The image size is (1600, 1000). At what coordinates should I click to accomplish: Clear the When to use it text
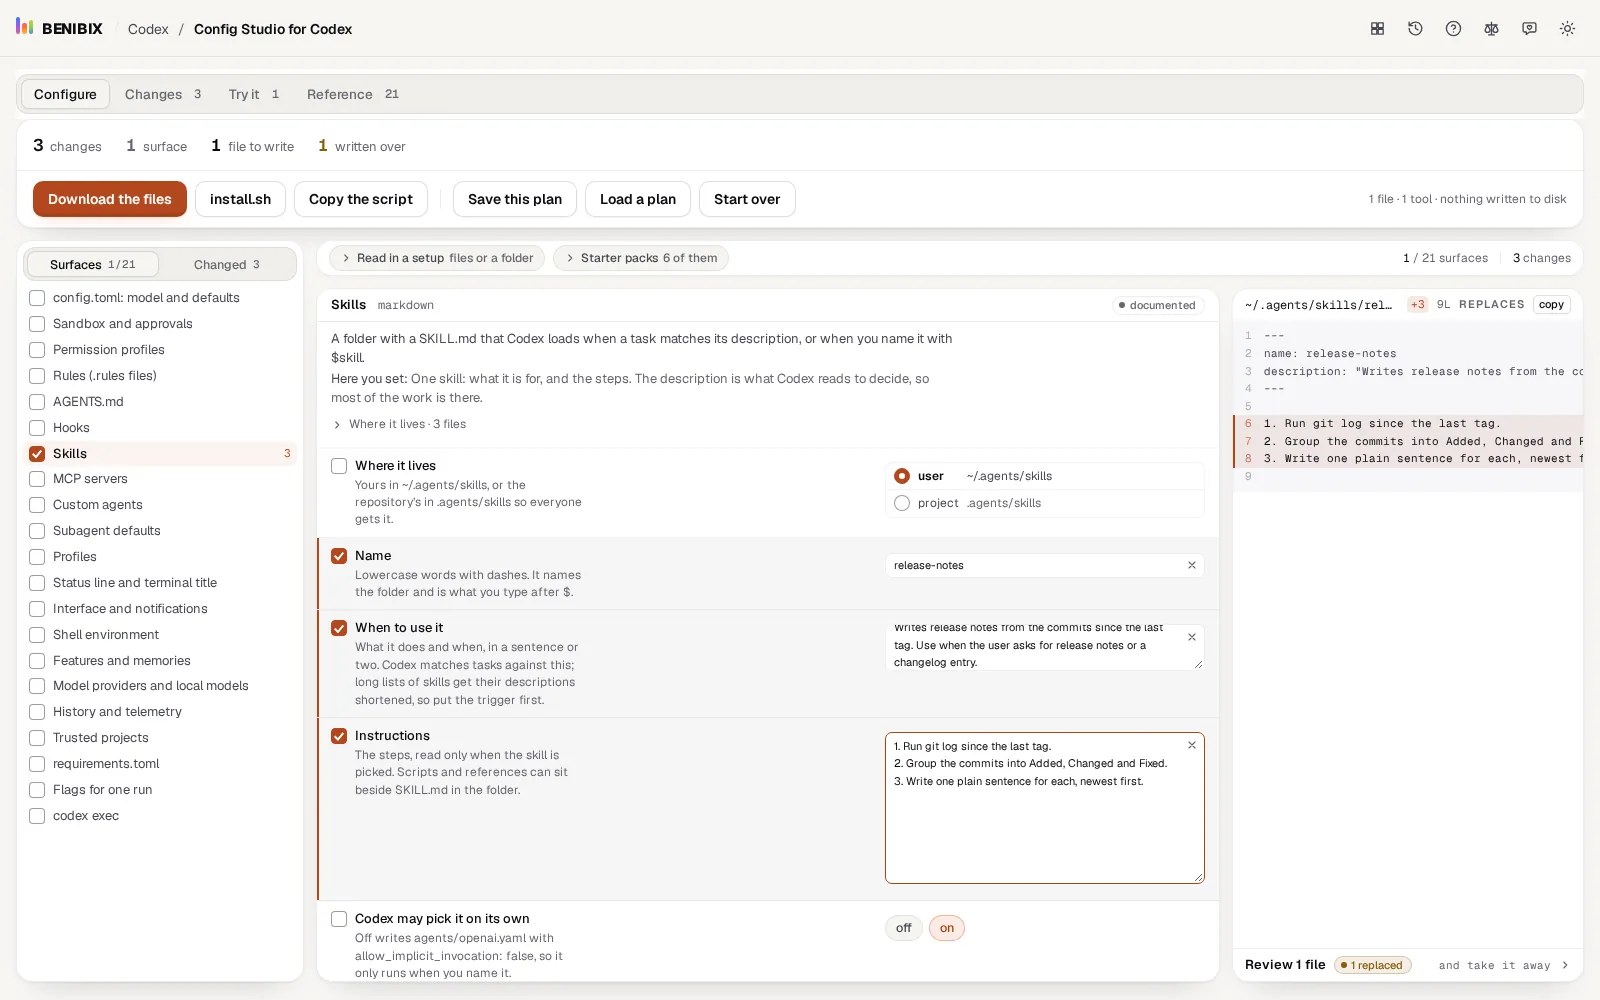click(x=1192, y=637)
